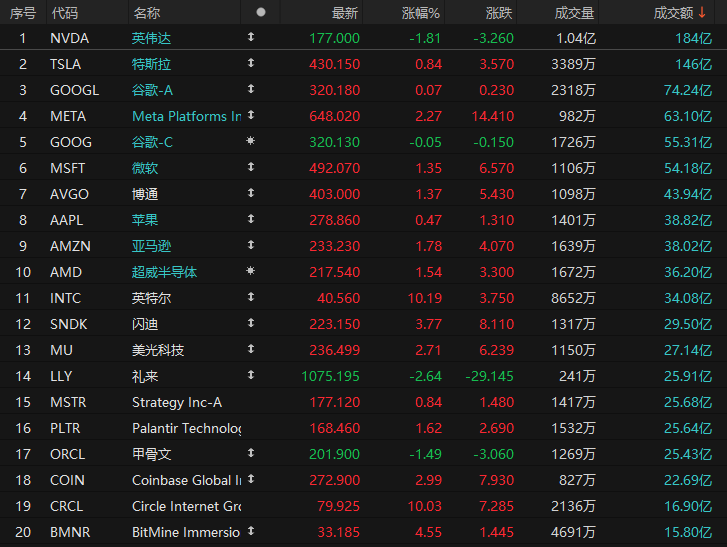Sort the list by 涨幅% column
The width and height of the screenshot is (727, 547).
[x=420, y=12]
